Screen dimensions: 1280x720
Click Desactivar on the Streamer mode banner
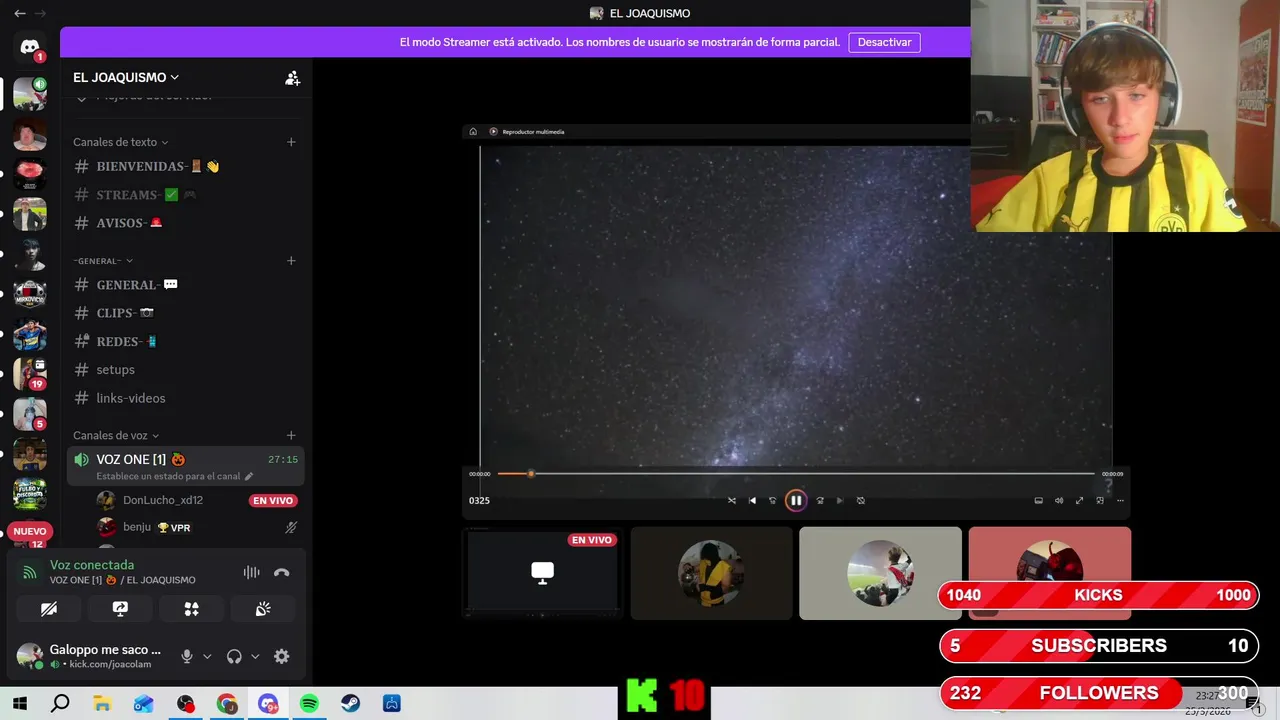click(884, 42)
